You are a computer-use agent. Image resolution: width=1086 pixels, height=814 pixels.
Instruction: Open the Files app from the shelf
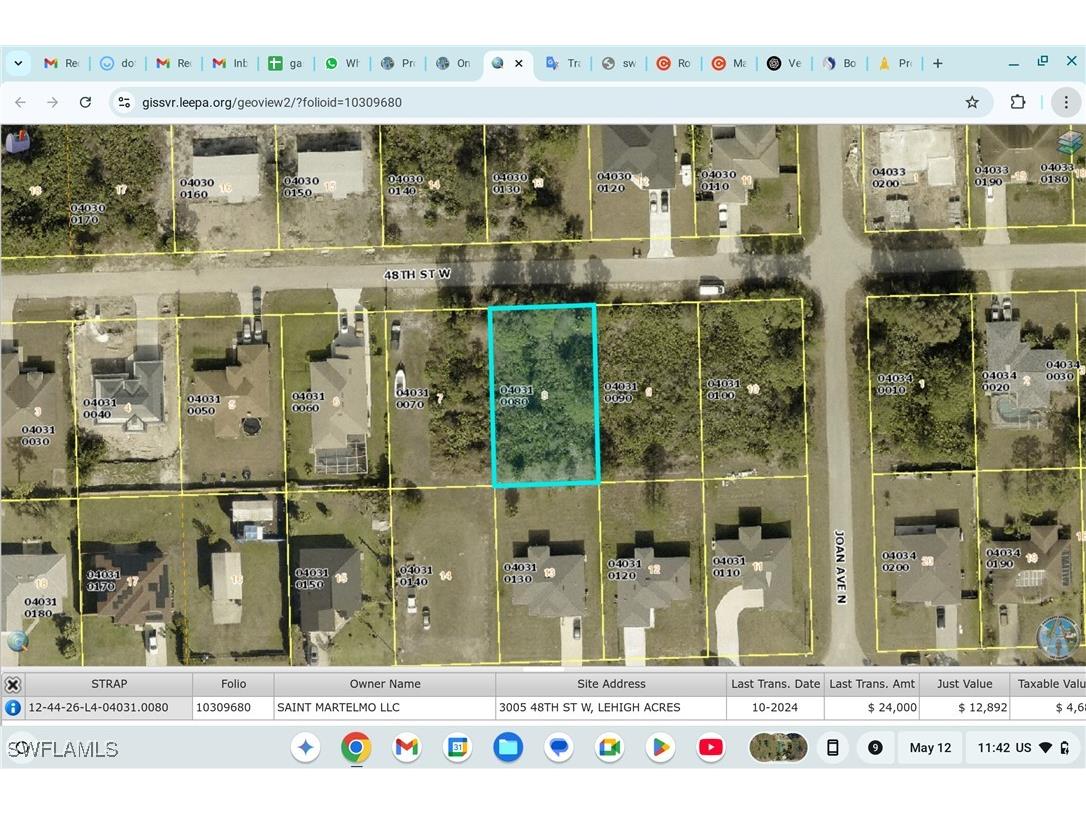[508, 747]
